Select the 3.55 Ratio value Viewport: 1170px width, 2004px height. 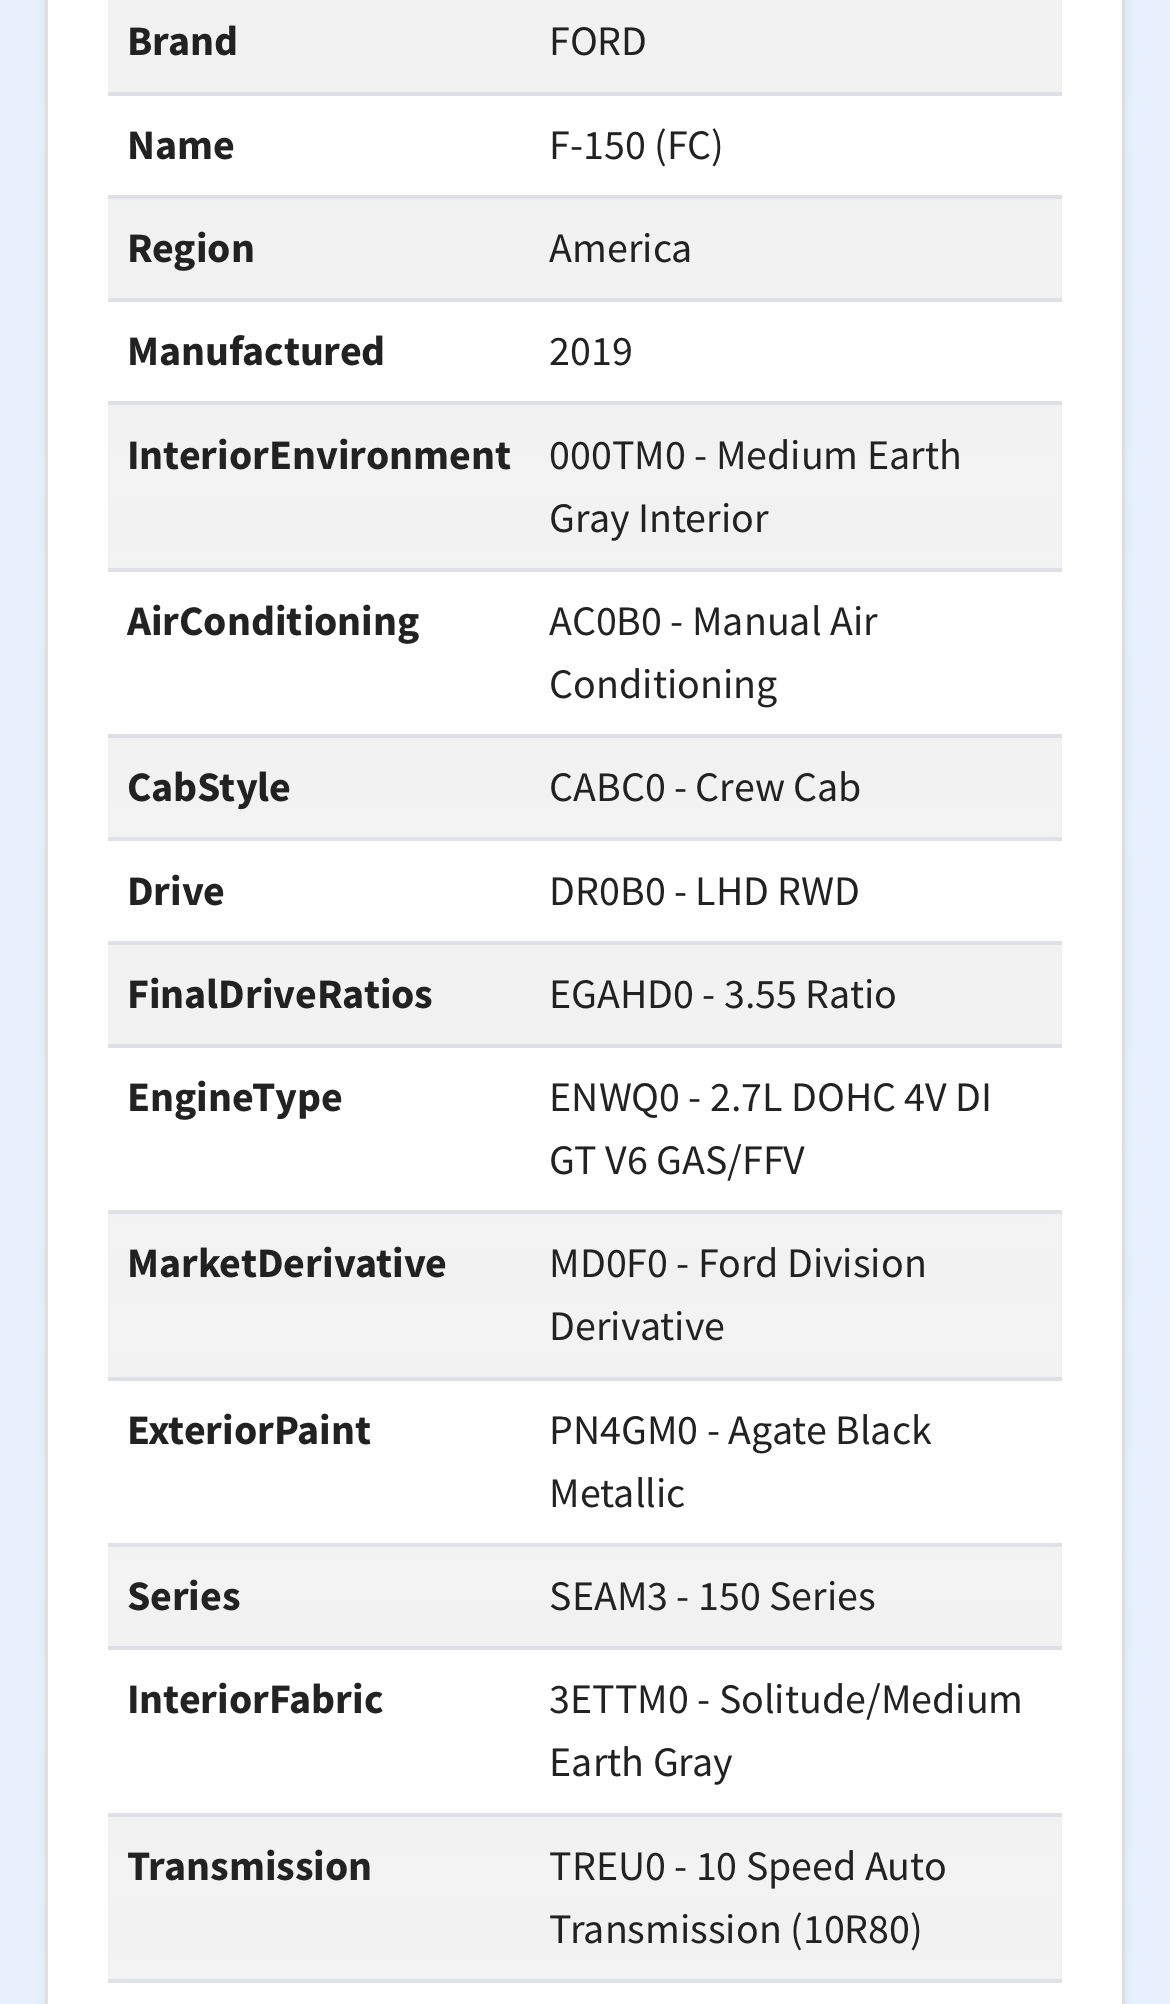pyautogui.click(x=722, y=995)
